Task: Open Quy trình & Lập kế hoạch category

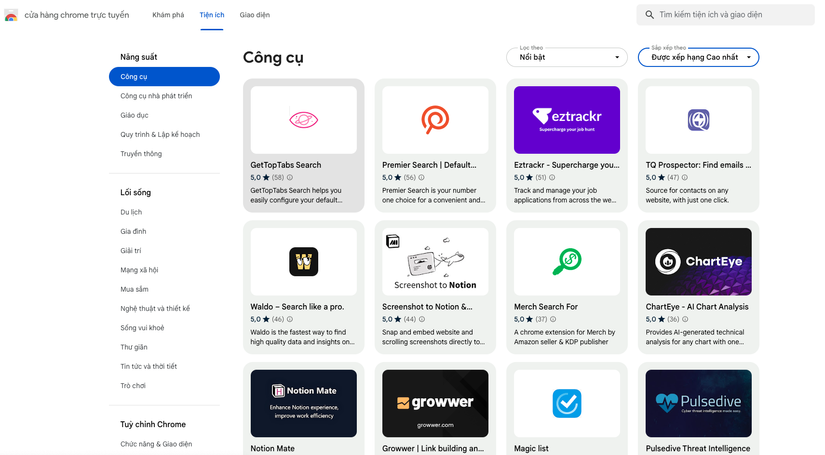Action: tap(160, 135)
